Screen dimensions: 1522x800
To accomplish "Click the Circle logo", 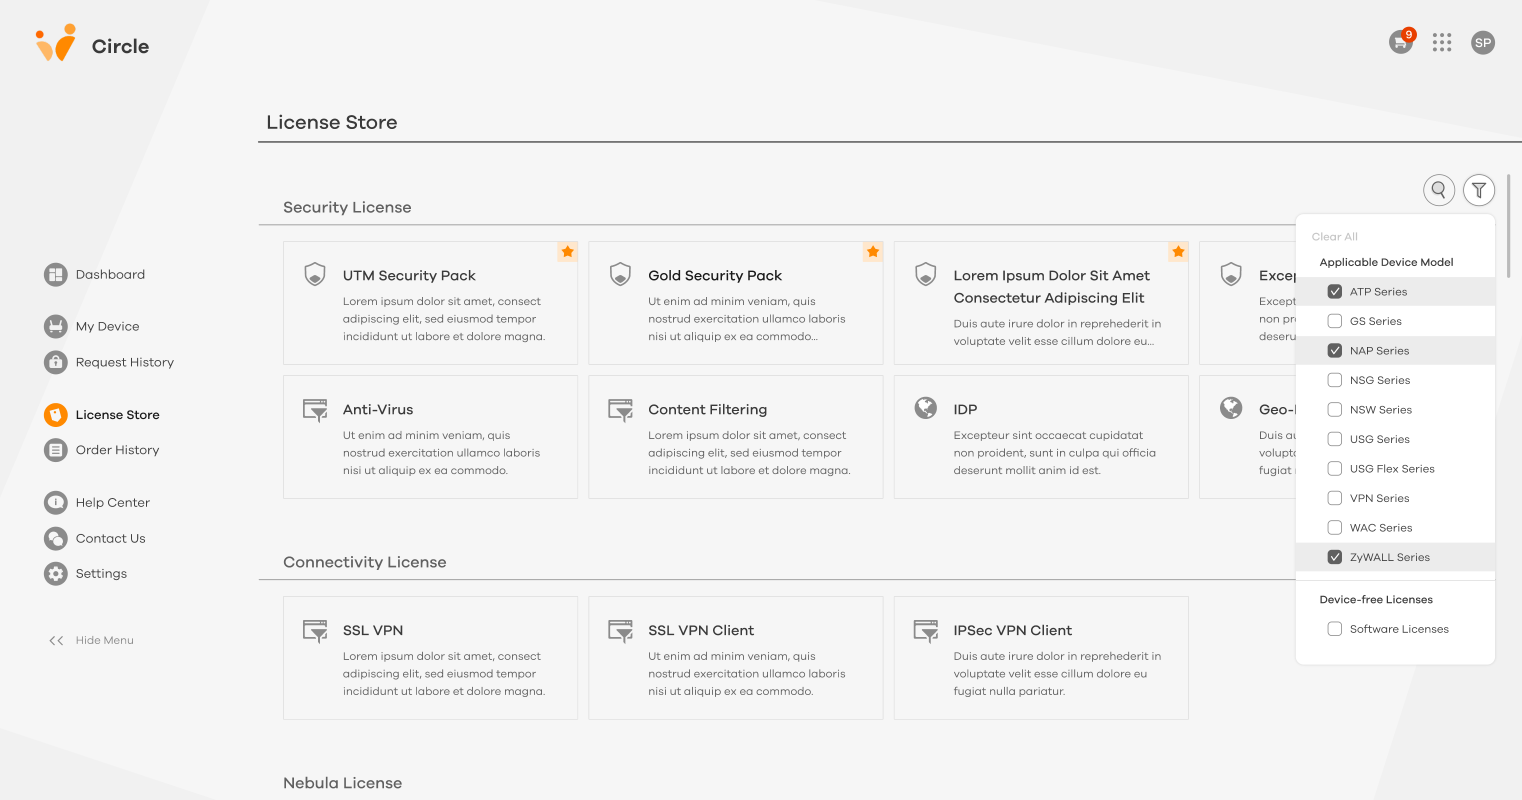I will point(91,45).
